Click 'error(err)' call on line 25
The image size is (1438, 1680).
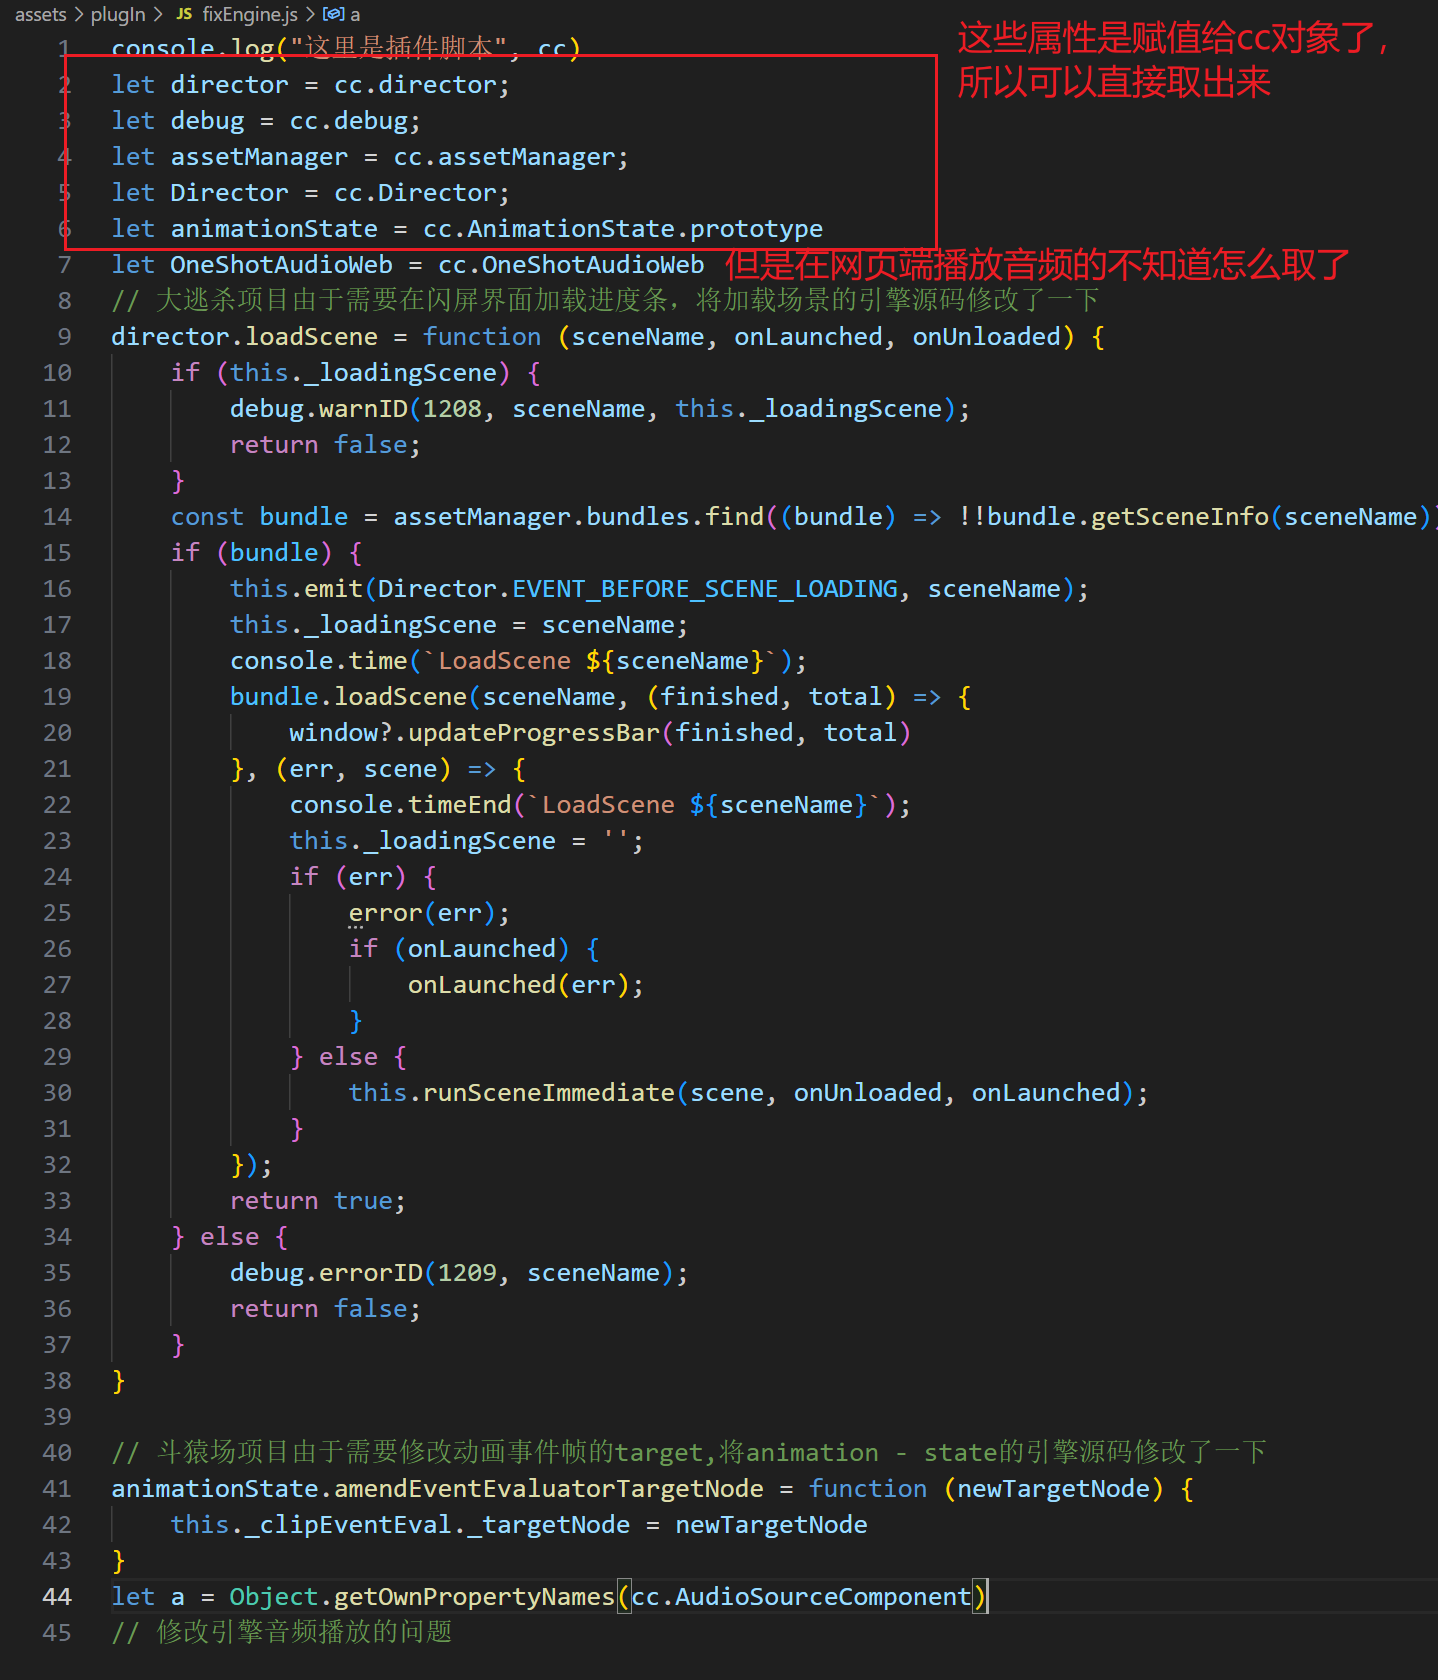pos(422,913)
